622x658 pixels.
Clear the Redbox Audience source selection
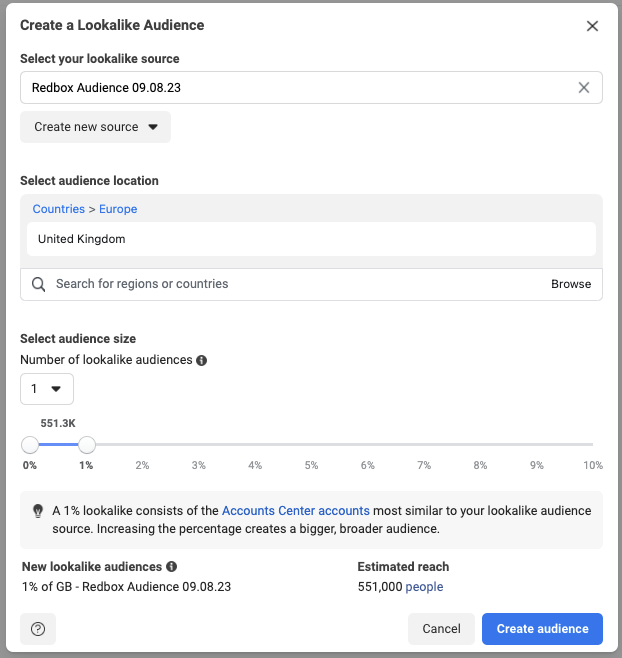[x=584, y=88]
